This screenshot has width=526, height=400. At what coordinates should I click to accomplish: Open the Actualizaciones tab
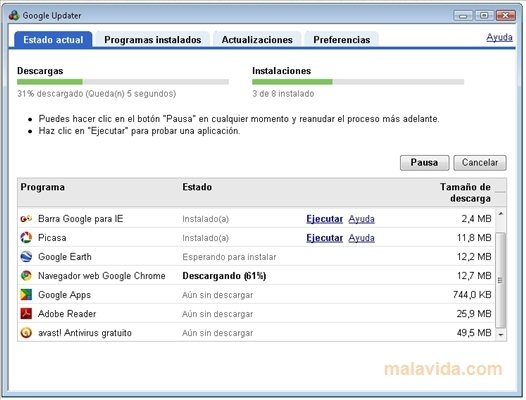[257, 40]
